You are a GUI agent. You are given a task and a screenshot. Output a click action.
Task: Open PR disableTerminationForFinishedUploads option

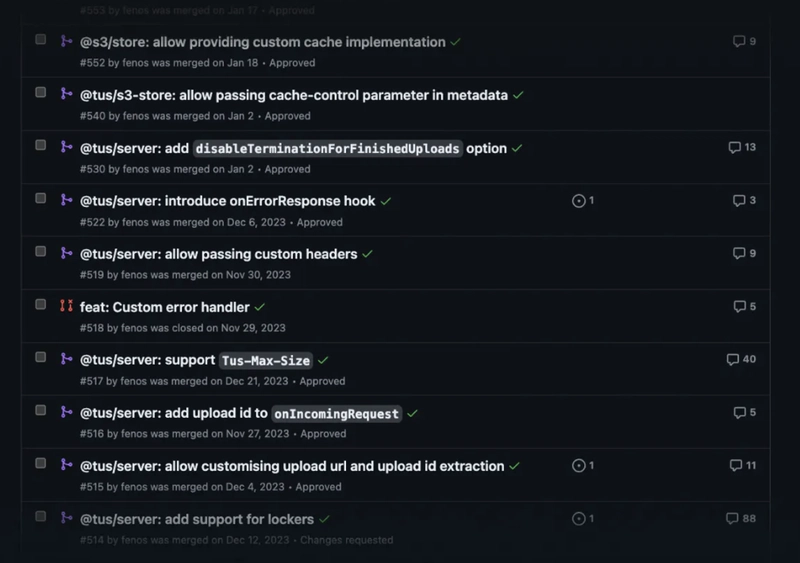click(x=293, y=148)
